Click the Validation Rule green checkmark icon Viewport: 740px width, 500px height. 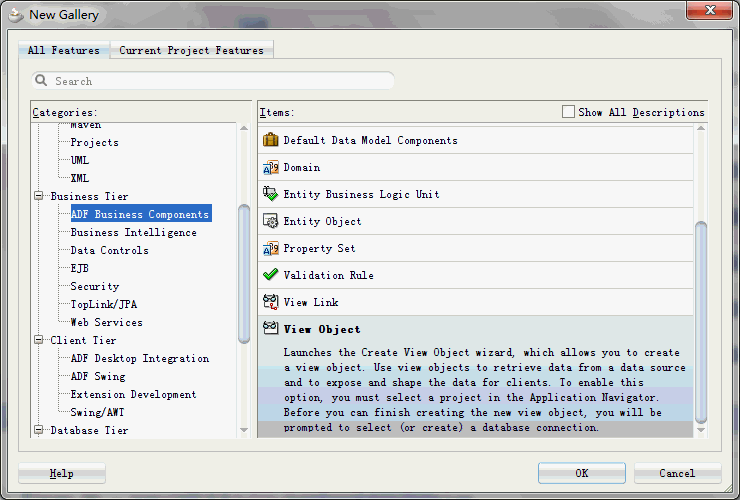tap(270, 275)
